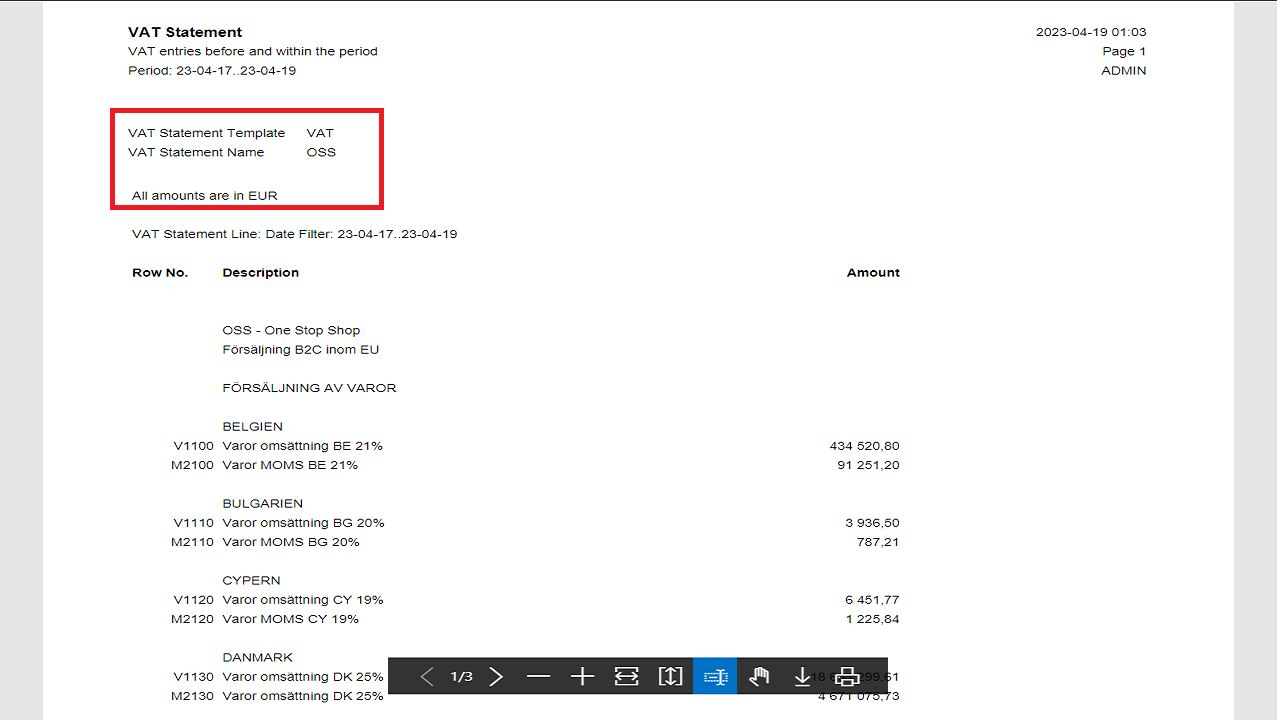Select the 'BULGARIEN' country heading

[262, 503]
